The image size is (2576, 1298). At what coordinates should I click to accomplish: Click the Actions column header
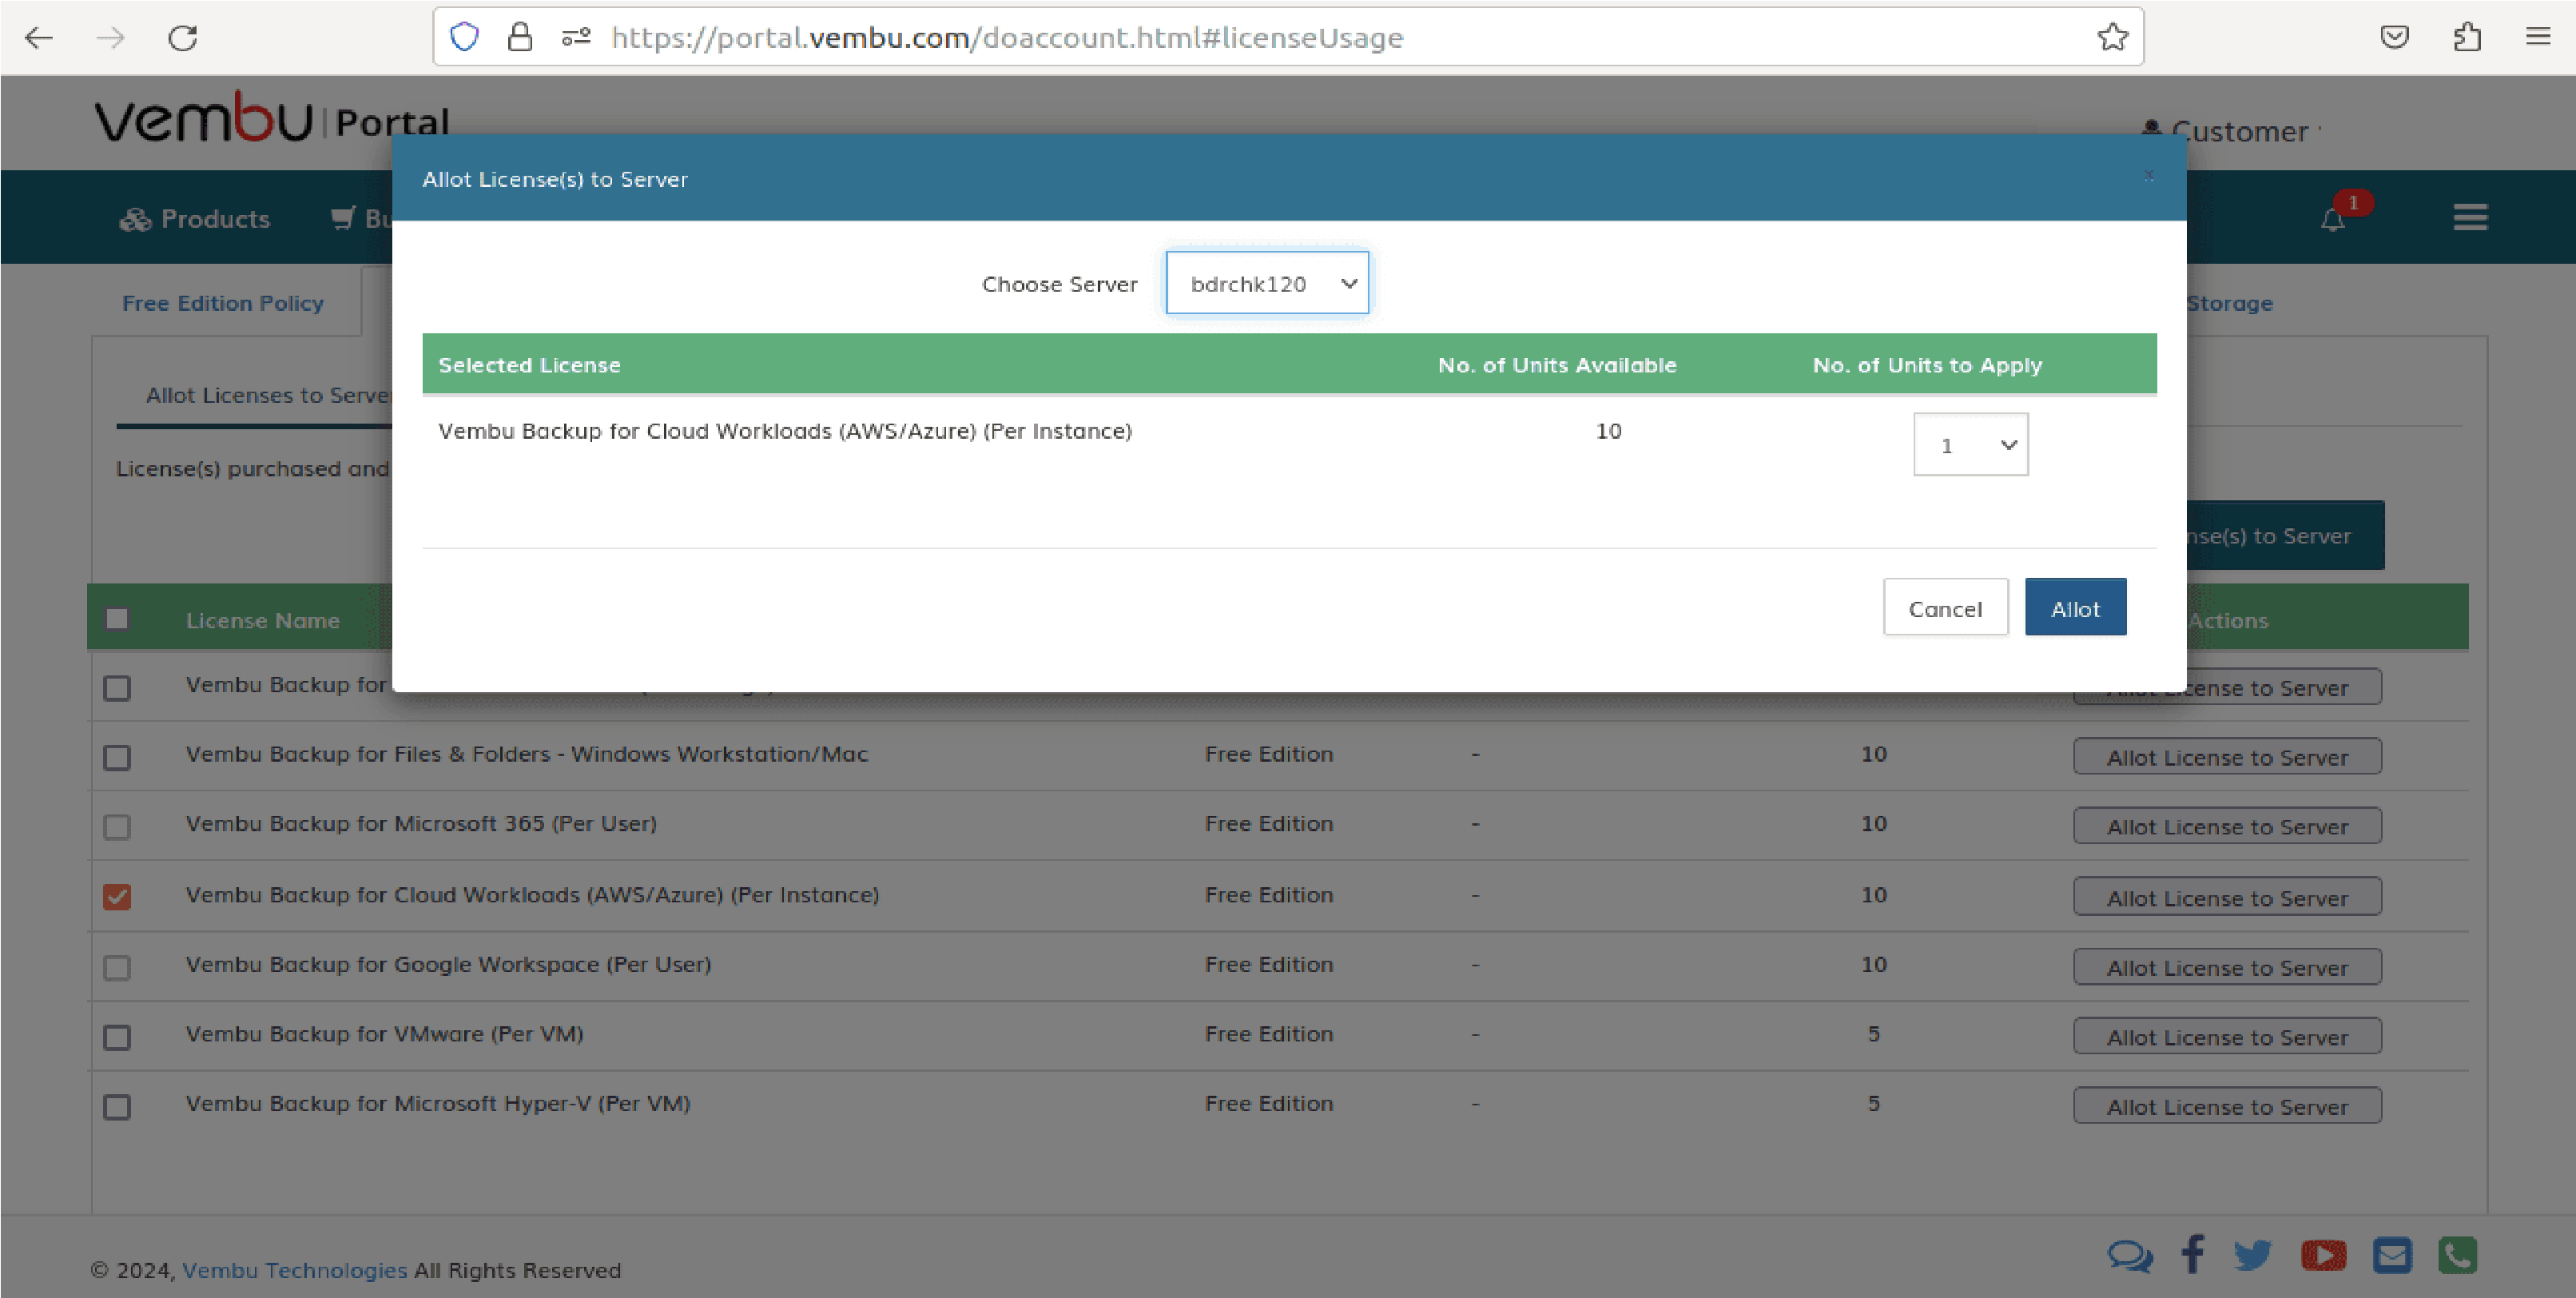coord(2228,620)
